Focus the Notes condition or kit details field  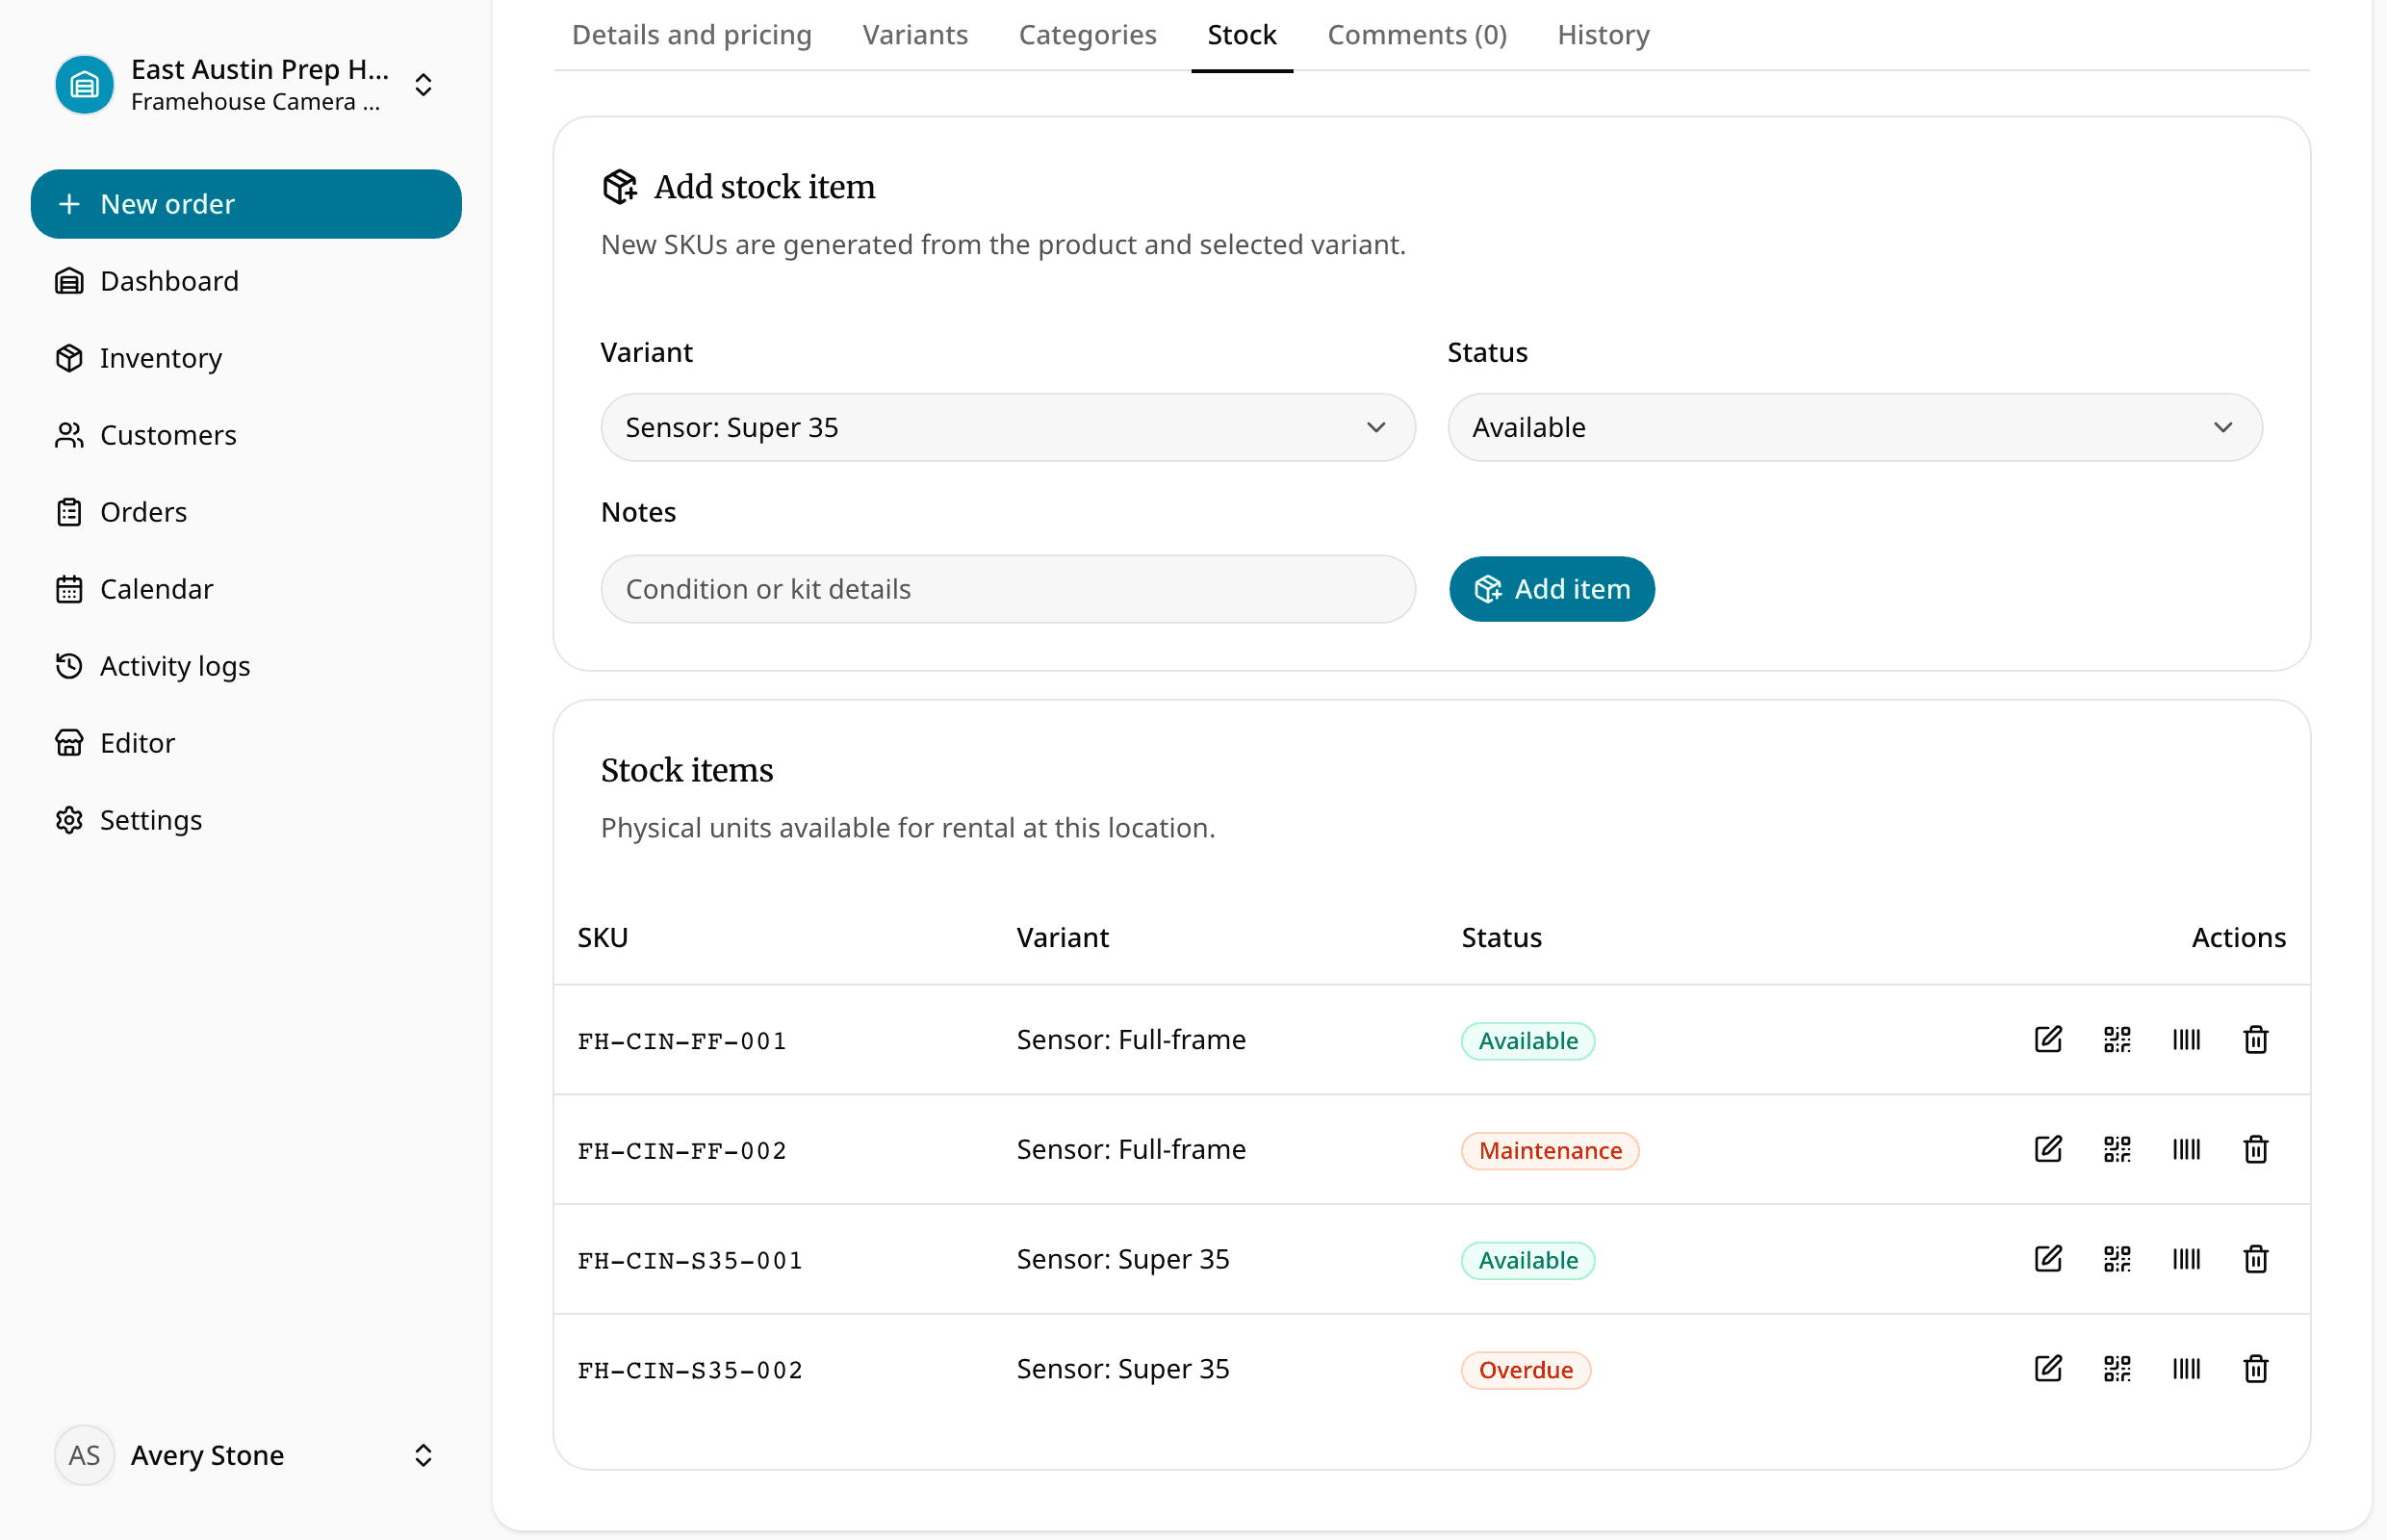tap(1007, 589)
